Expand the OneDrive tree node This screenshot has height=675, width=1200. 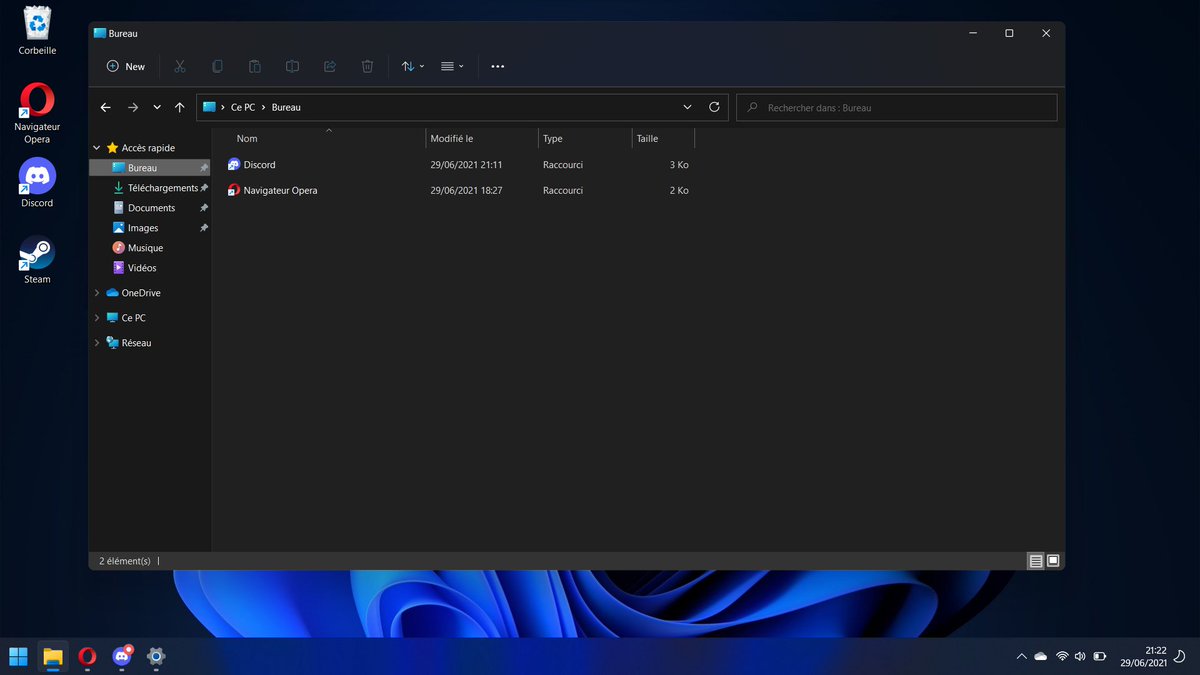click(x=97, y=293)
